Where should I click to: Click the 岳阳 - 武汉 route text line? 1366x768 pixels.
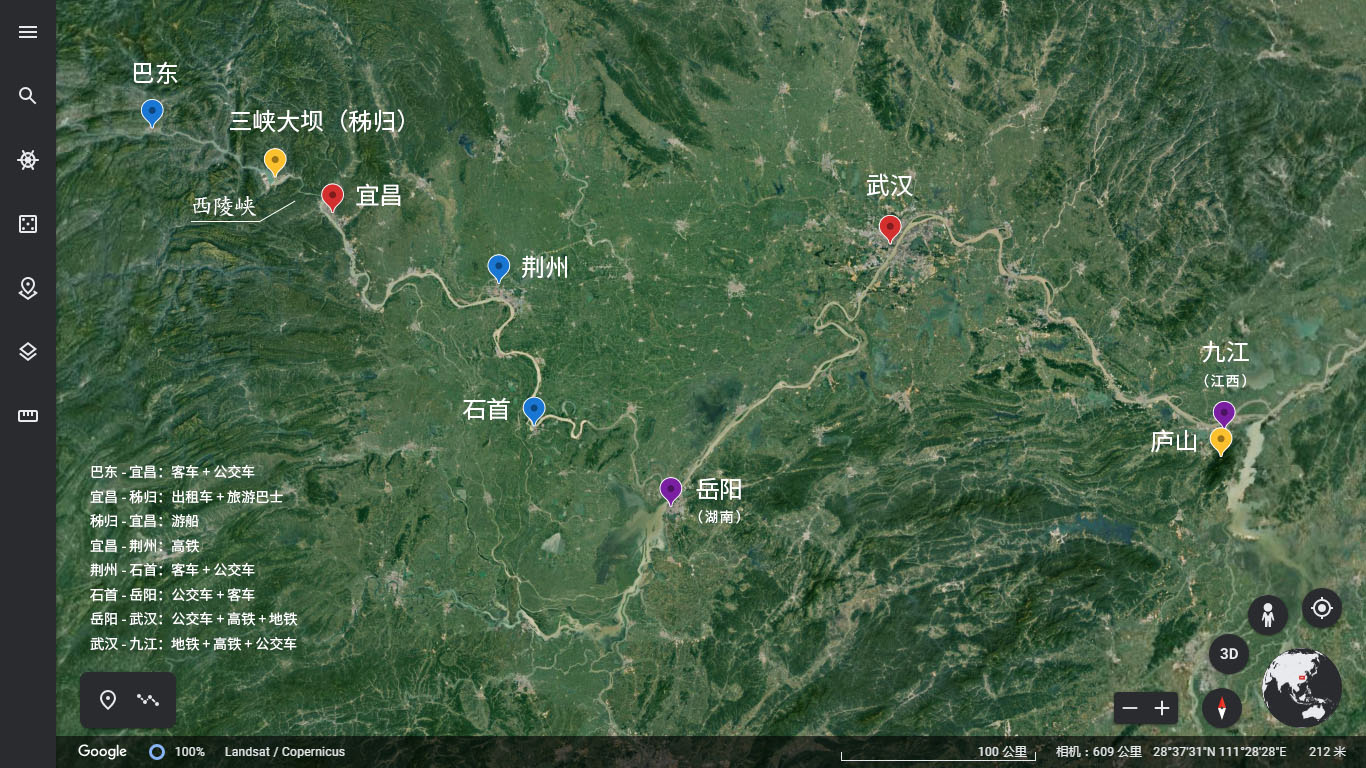[x=194, y=619]
